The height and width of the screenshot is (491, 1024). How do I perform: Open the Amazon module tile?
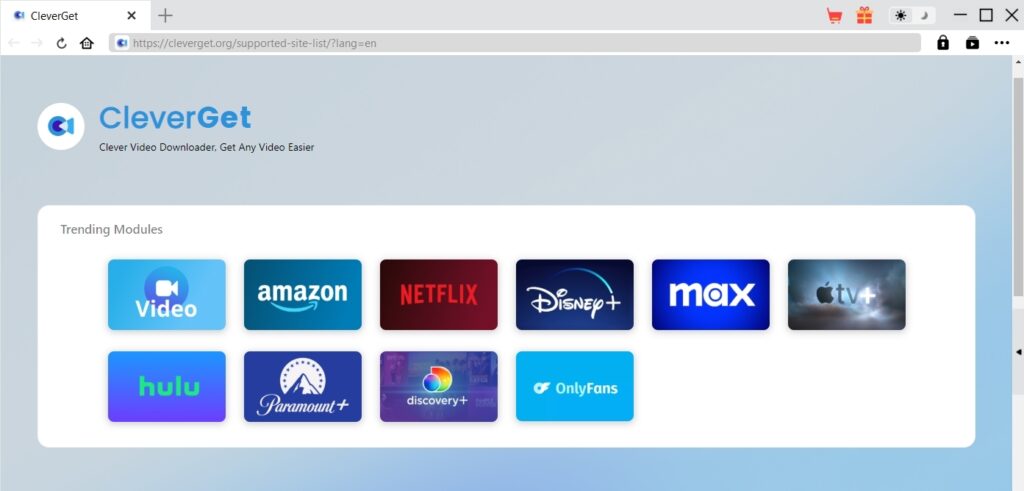point(302,294)
